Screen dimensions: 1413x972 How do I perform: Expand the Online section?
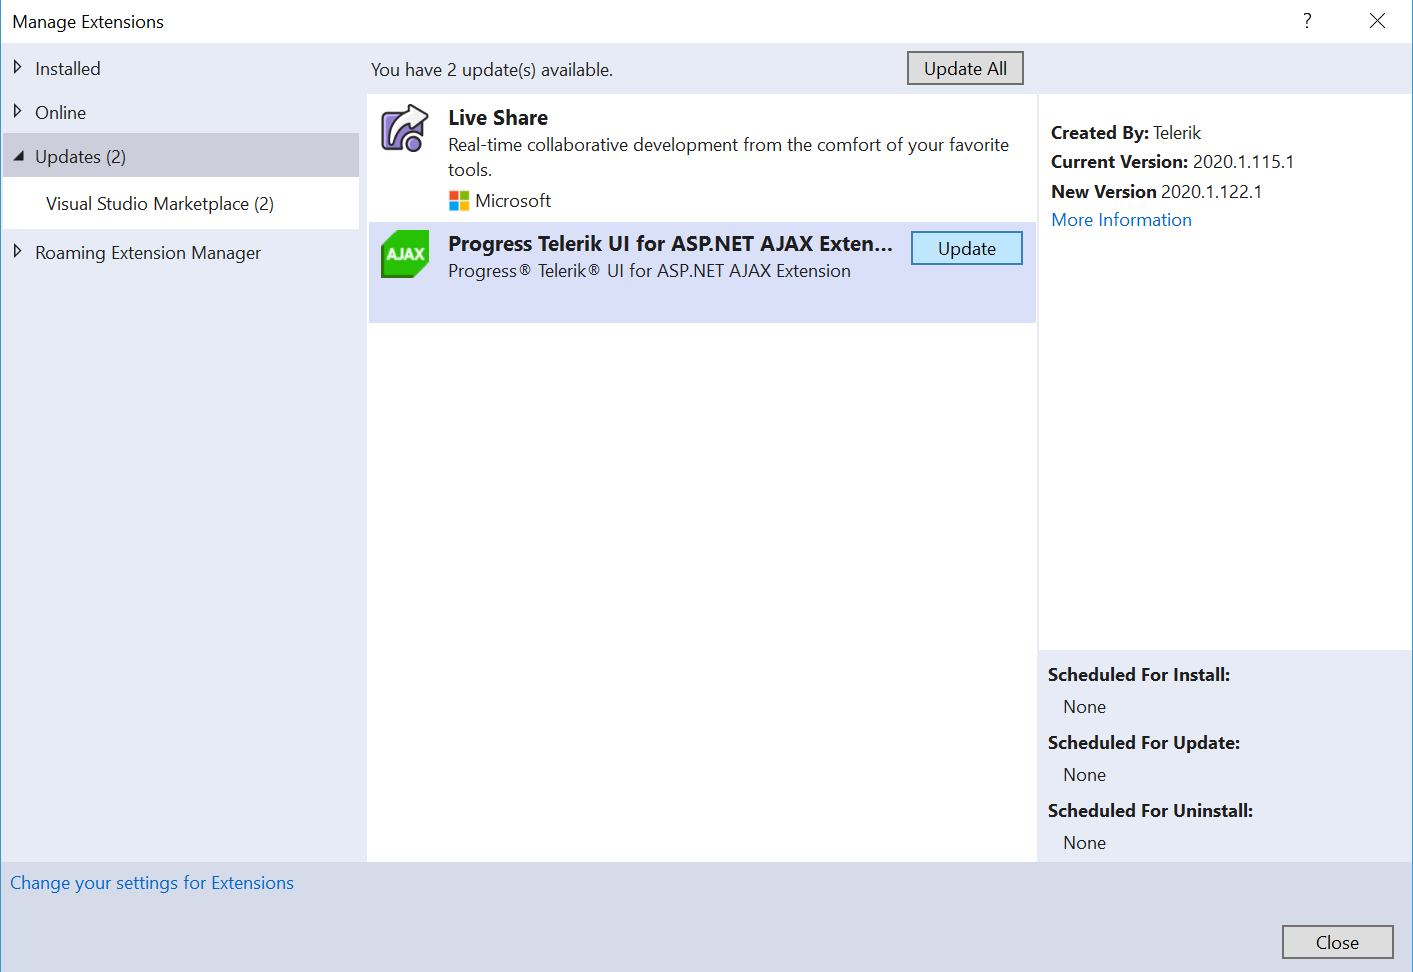[60, 112]
